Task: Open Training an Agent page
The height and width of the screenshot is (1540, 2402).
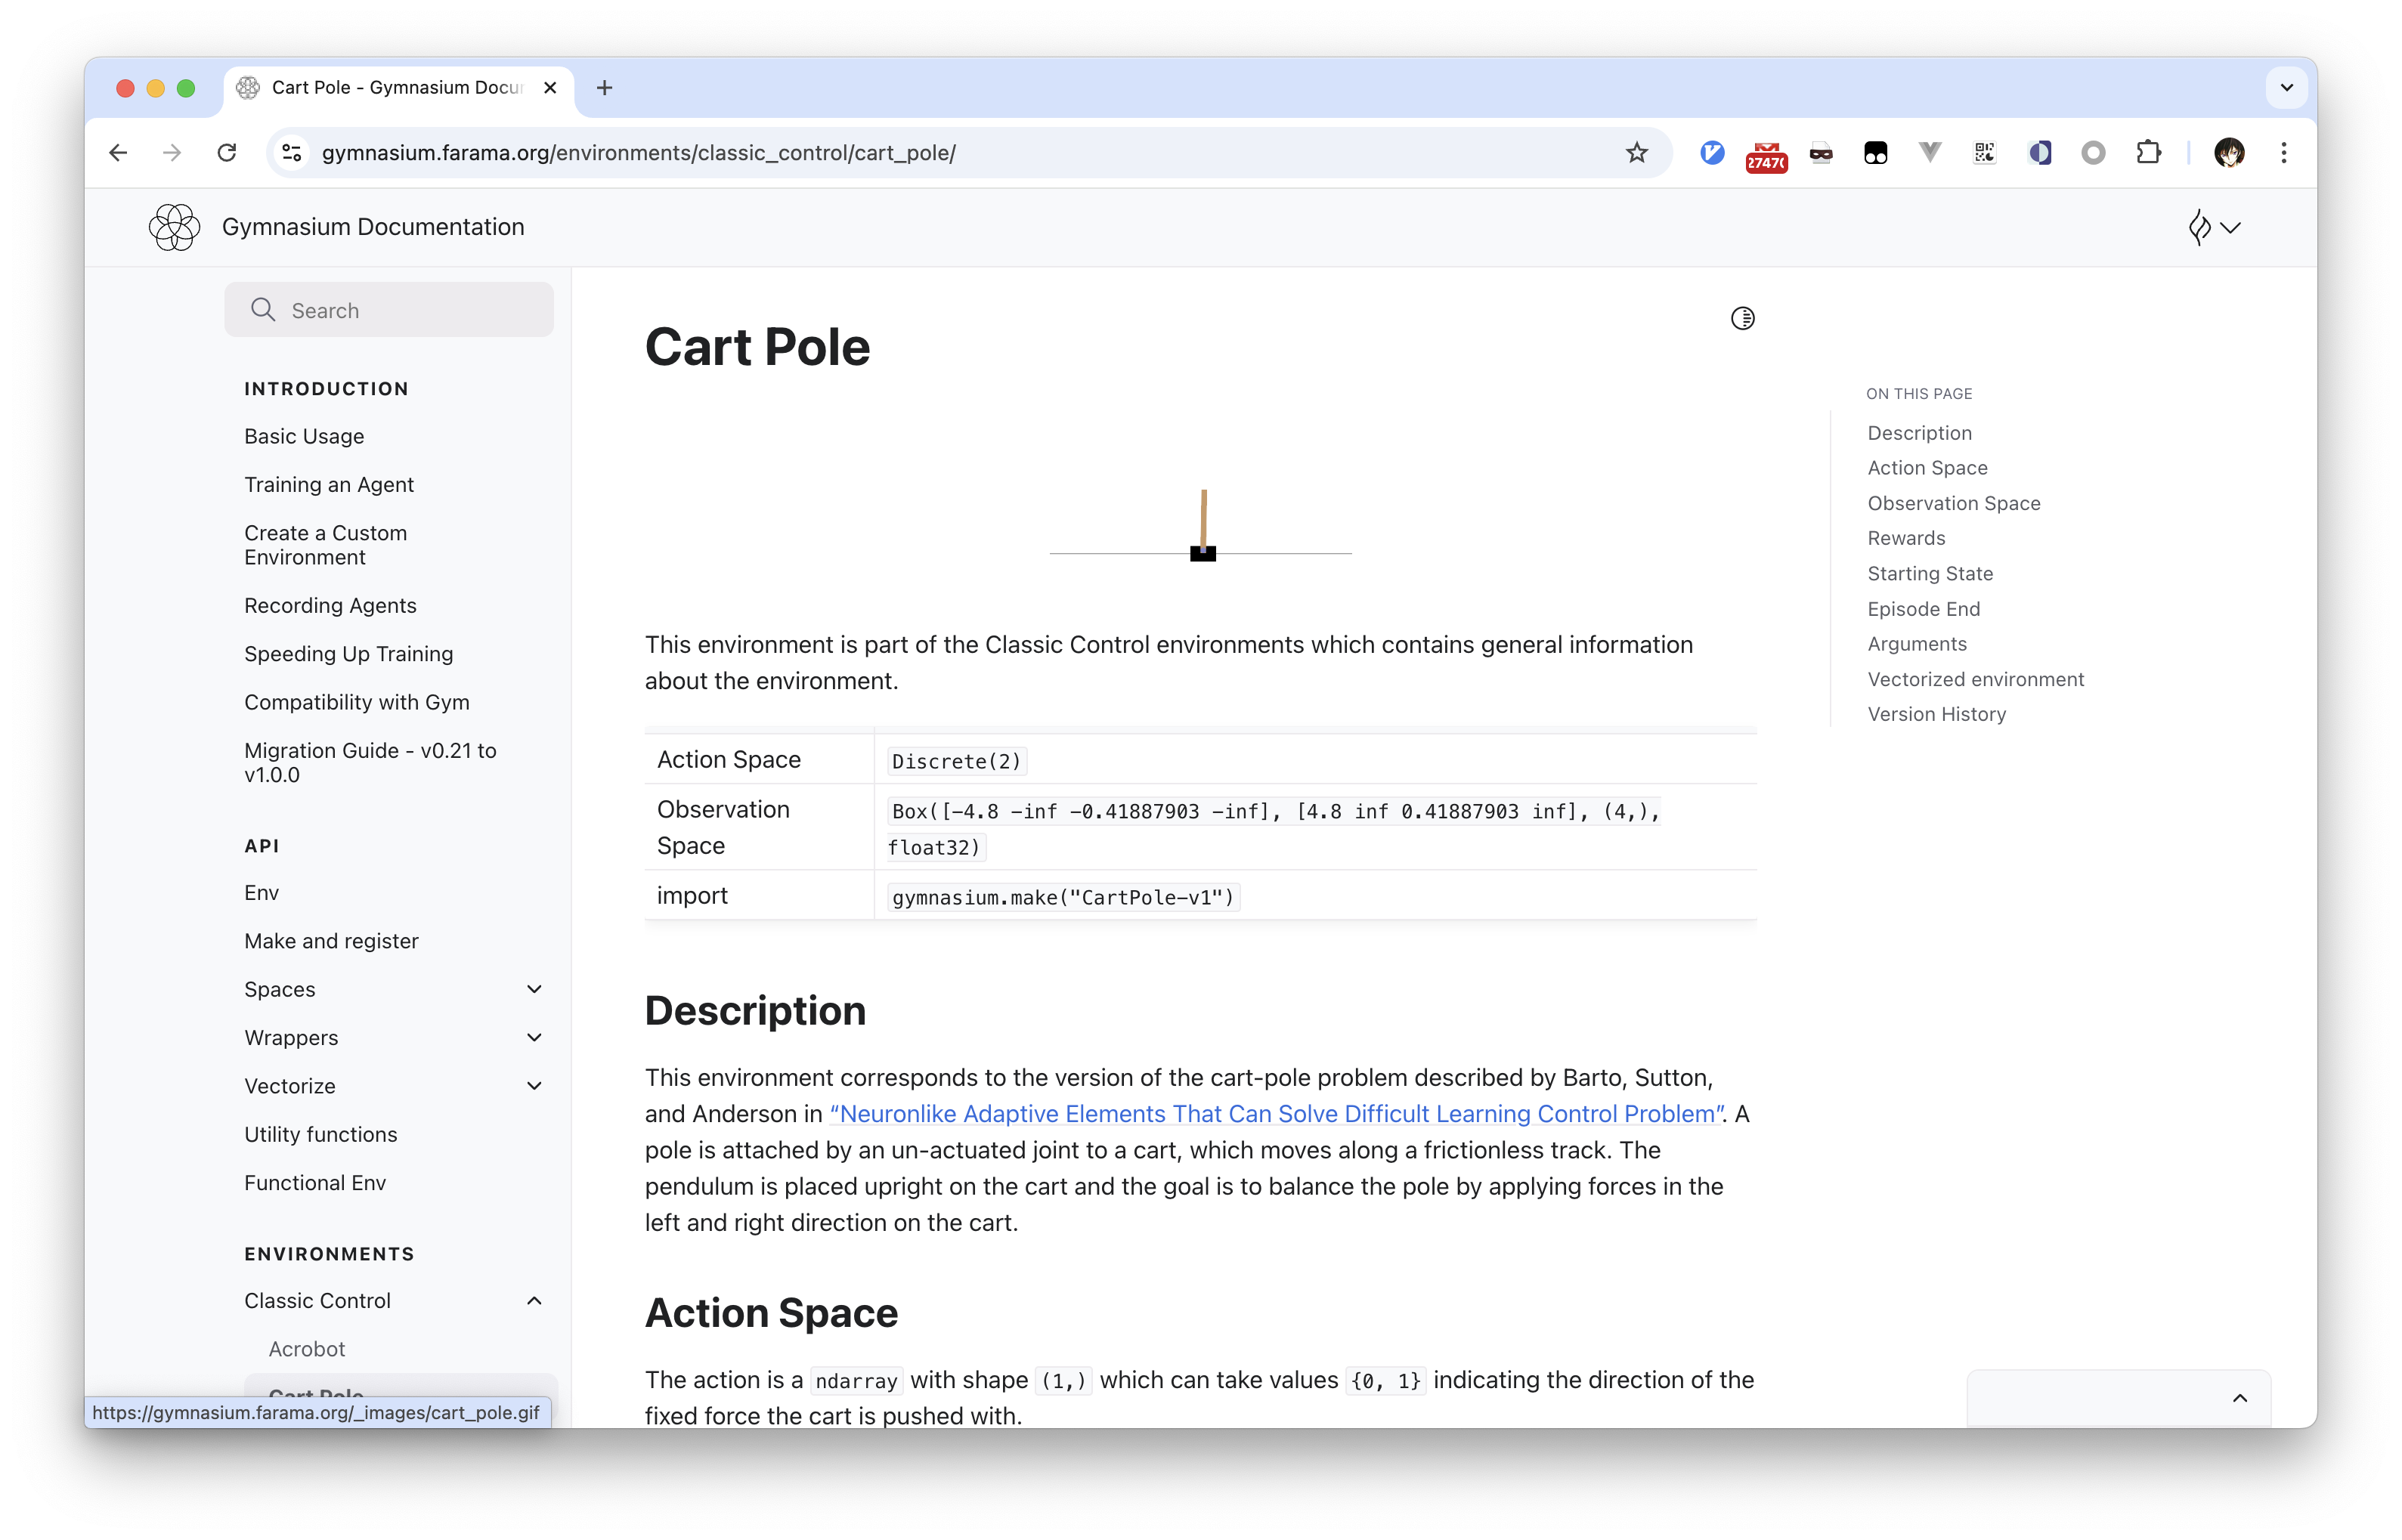Action: (x=329, y=484)
